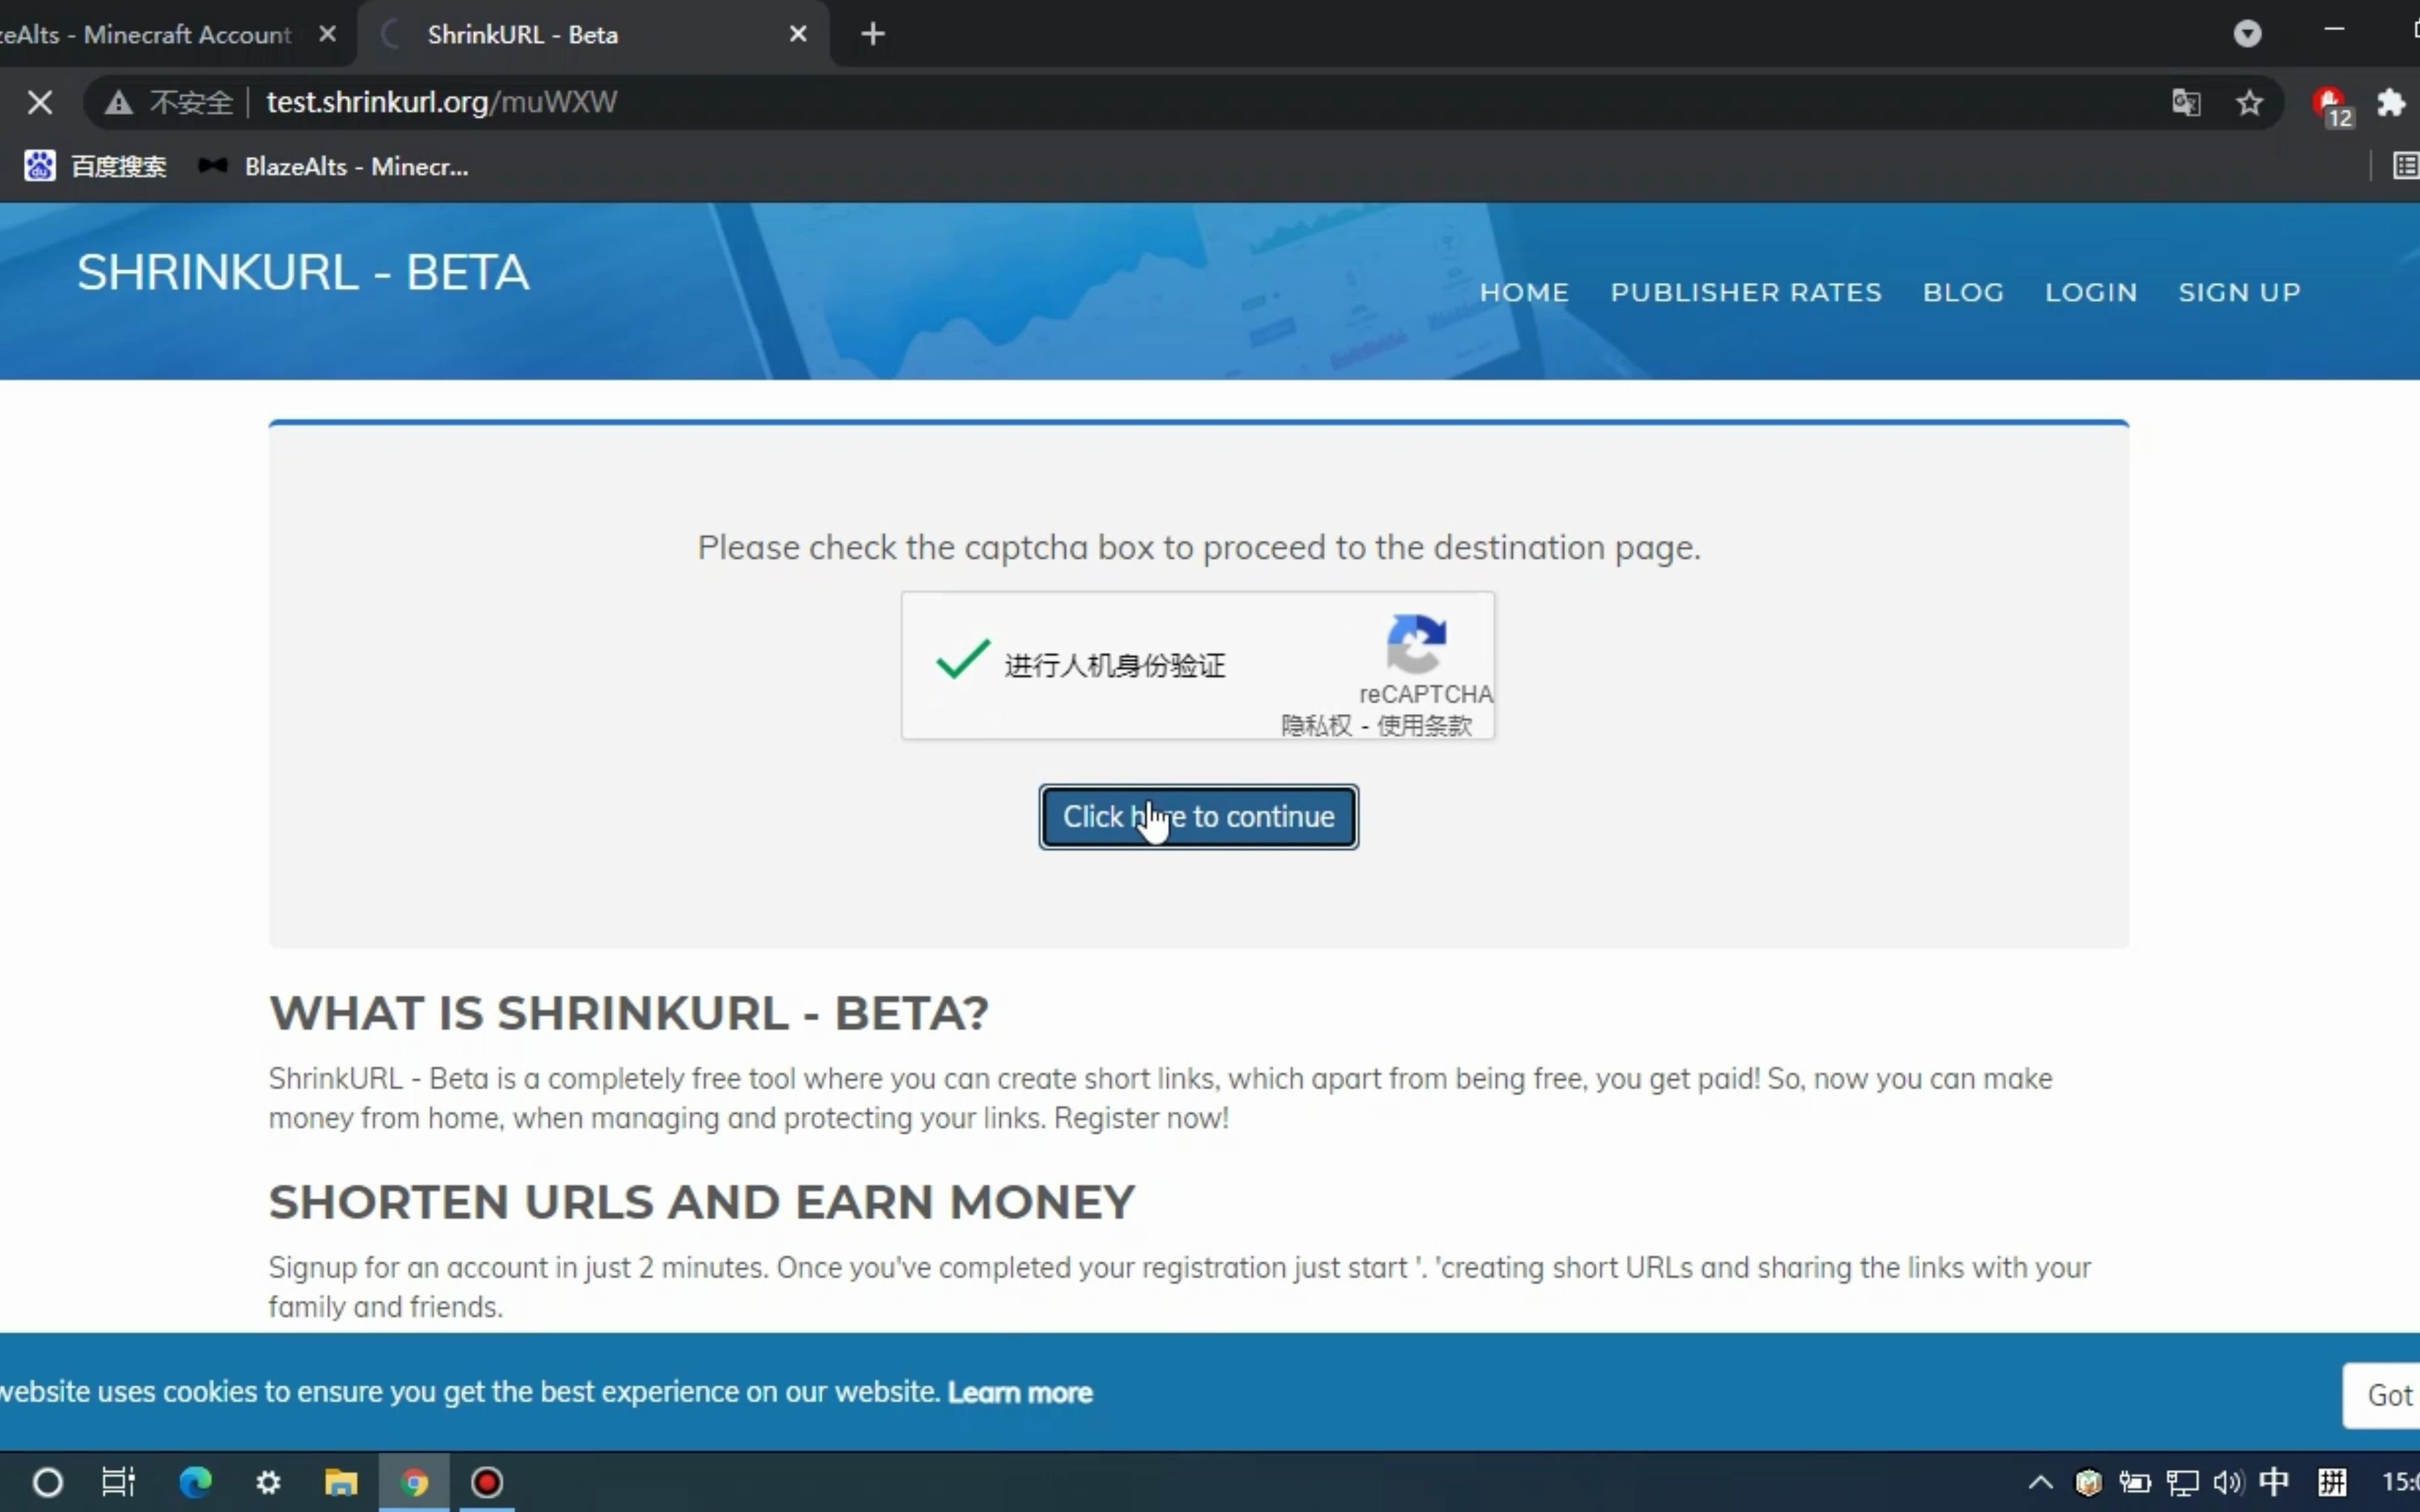
Task: Switch input language 中 indicator
Action: (2274, 1481)
